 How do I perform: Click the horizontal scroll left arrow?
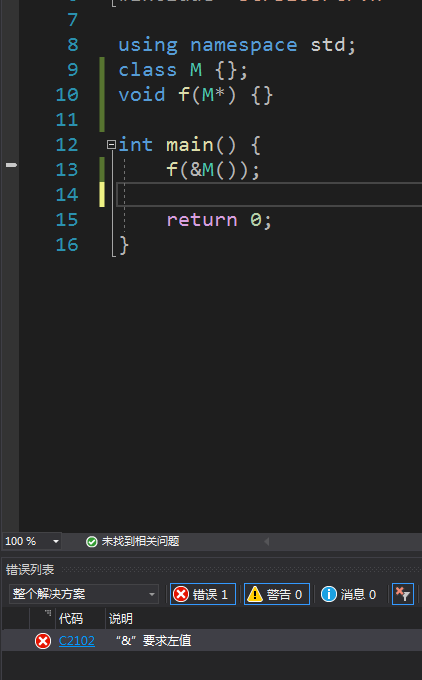click(267, 542)
